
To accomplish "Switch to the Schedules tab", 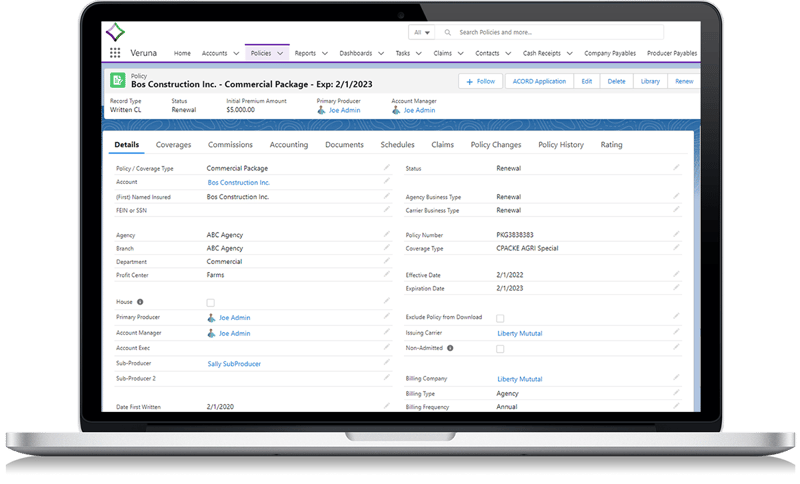I will pos(397,145).
